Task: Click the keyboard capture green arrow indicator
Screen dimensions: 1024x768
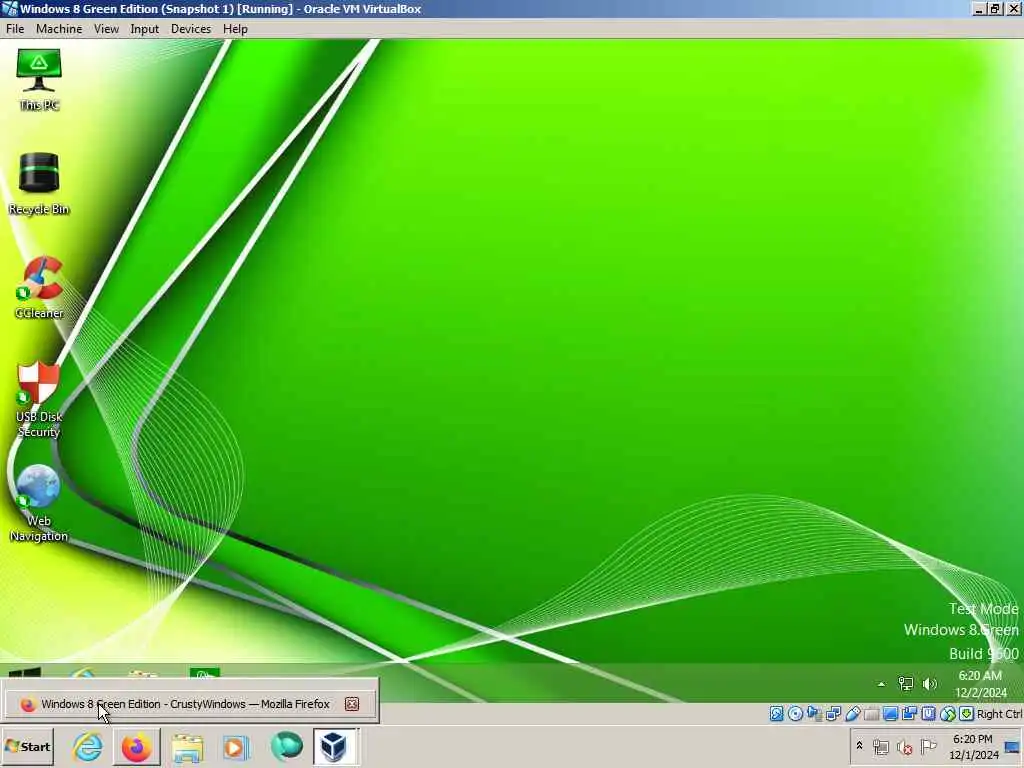Action: 967,714
